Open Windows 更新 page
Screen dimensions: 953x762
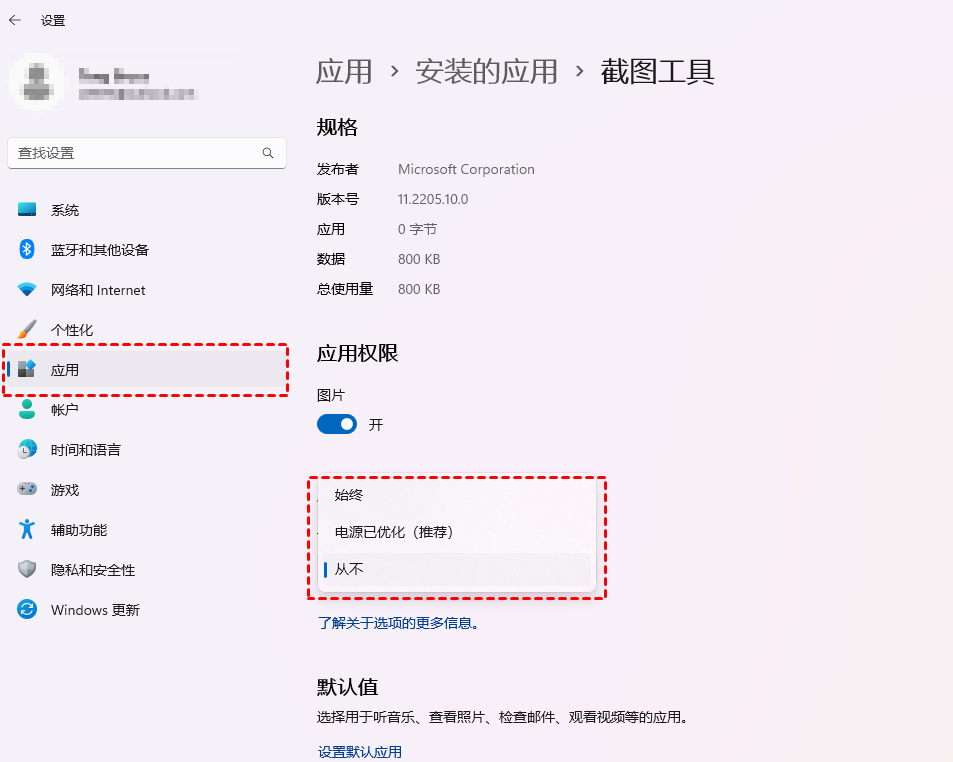[x=146, y=609]
